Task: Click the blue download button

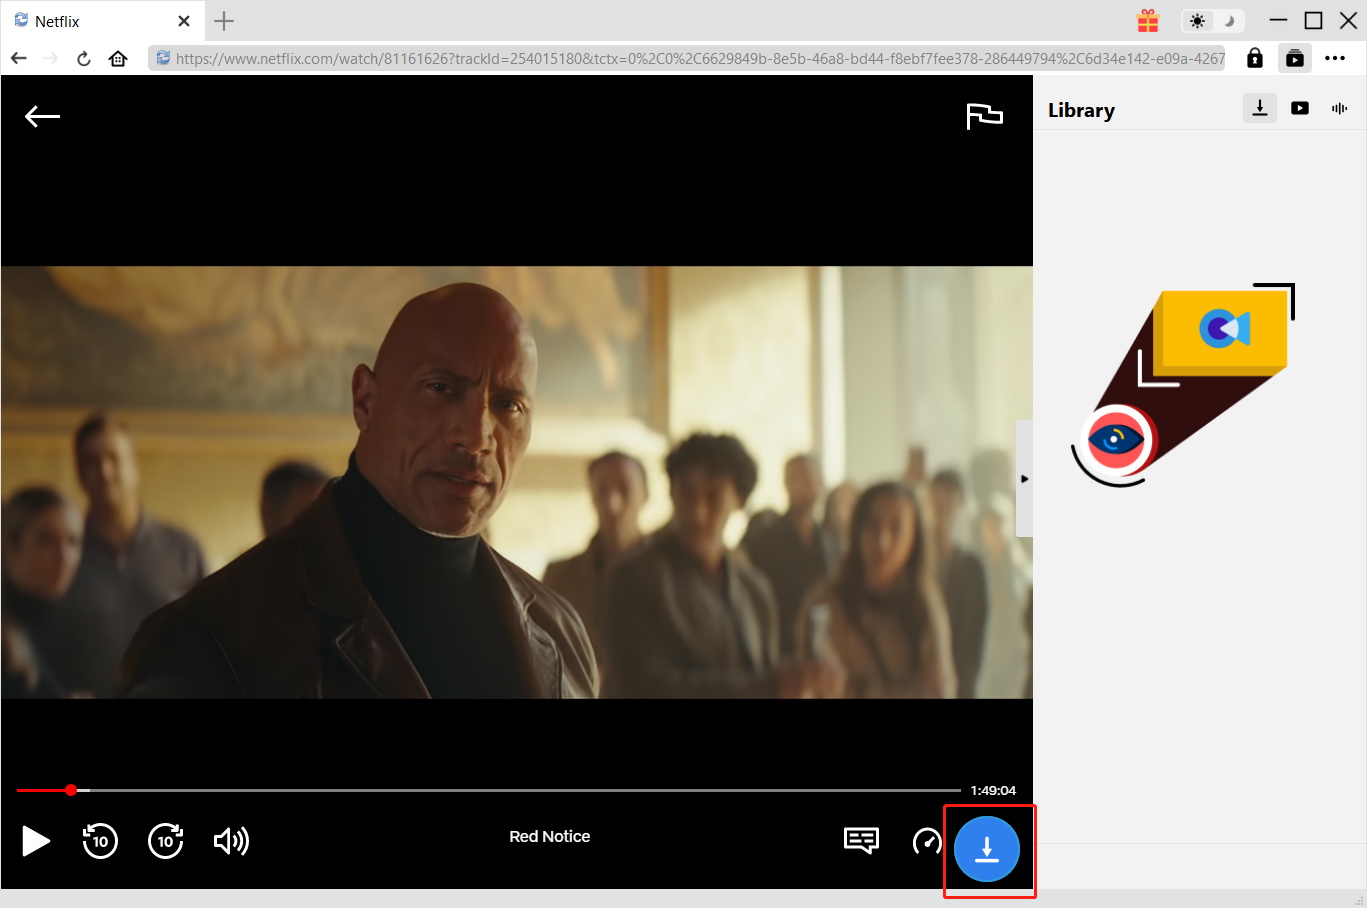Action: [988, 850]
